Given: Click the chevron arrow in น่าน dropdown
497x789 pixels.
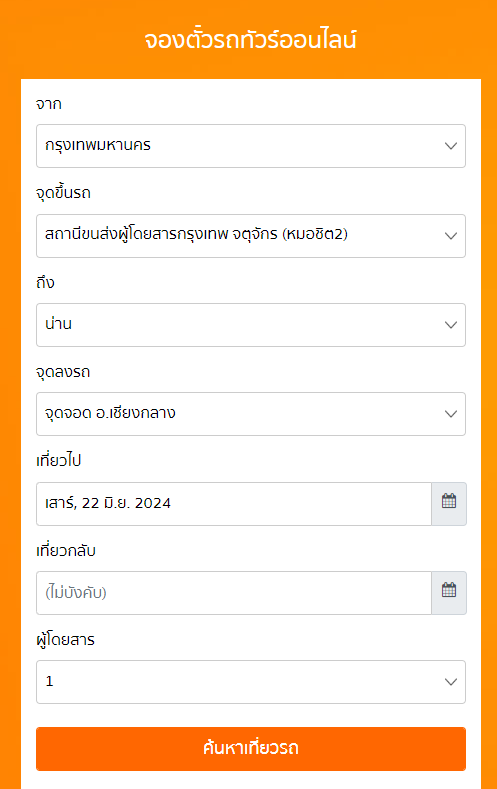Looking at the screenshot, I should tap(451, 325).
